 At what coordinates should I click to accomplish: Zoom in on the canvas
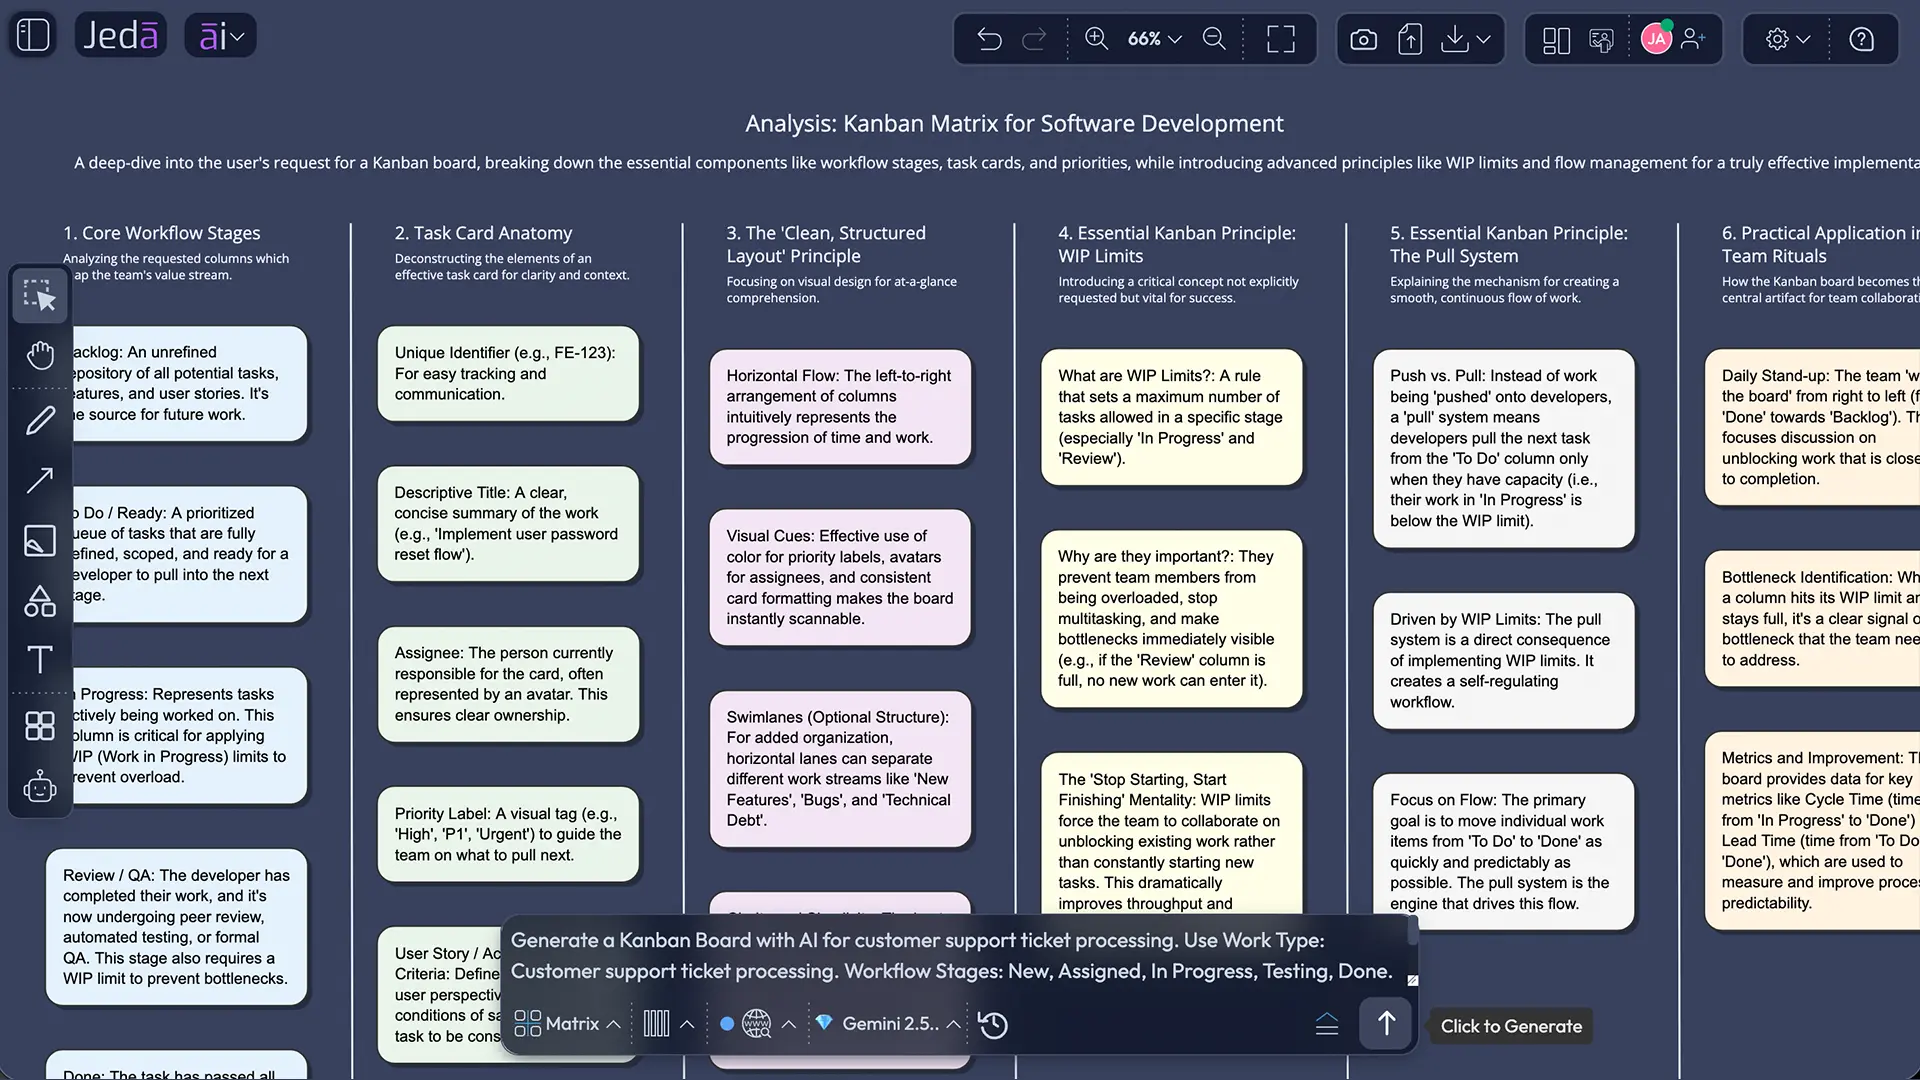(x=1097, y=39)
